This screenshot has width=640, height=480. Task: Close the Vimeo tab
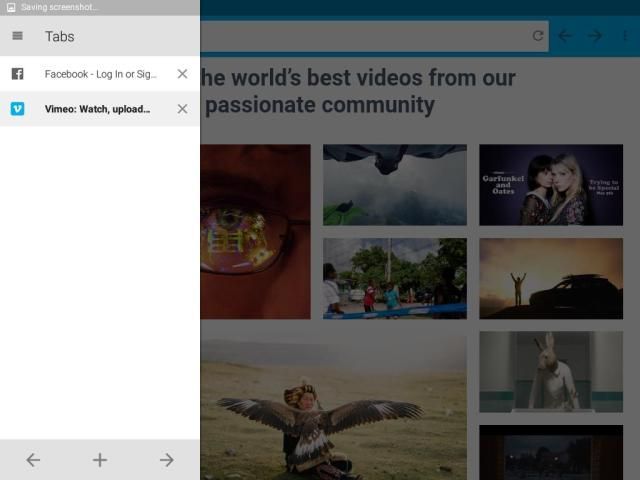182,109
